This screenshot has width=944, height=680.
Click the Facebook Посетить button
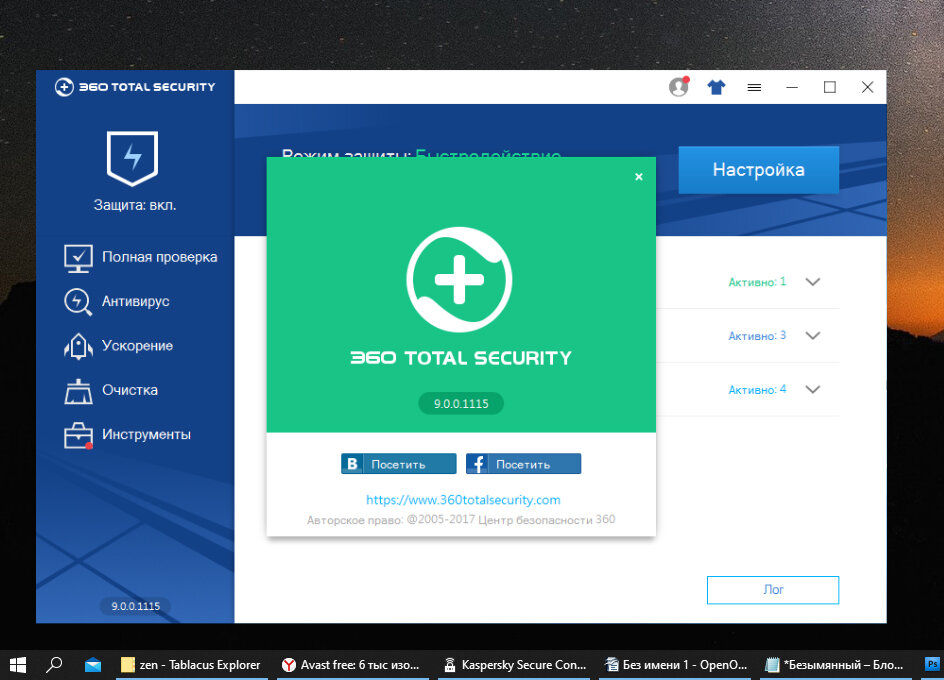tap(523, 464)
